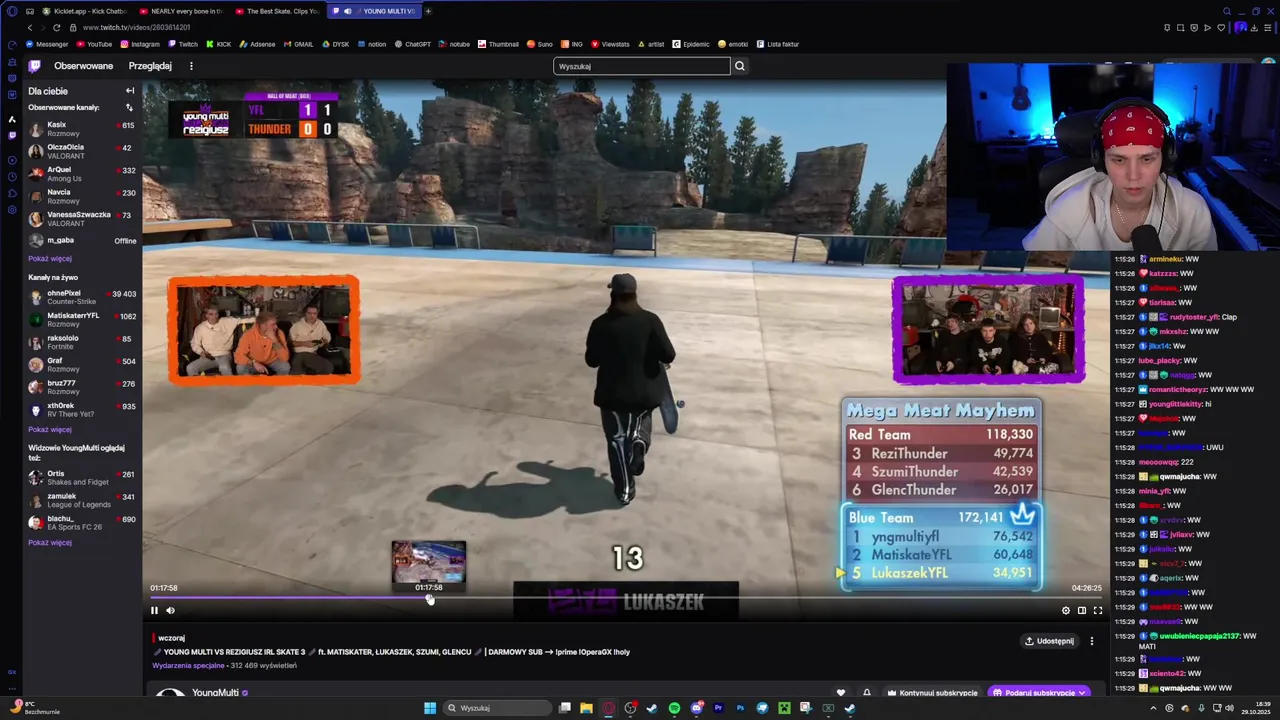
Task: Click the Twitch search magnifier button
Action: (740, 66)
